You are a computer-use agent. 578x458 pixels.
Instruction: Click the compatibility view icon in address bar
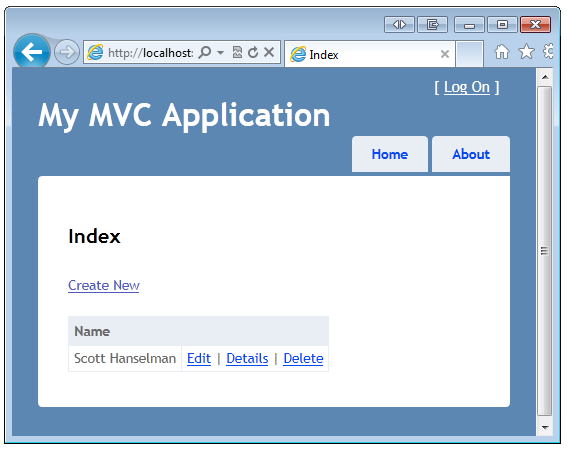237,52
